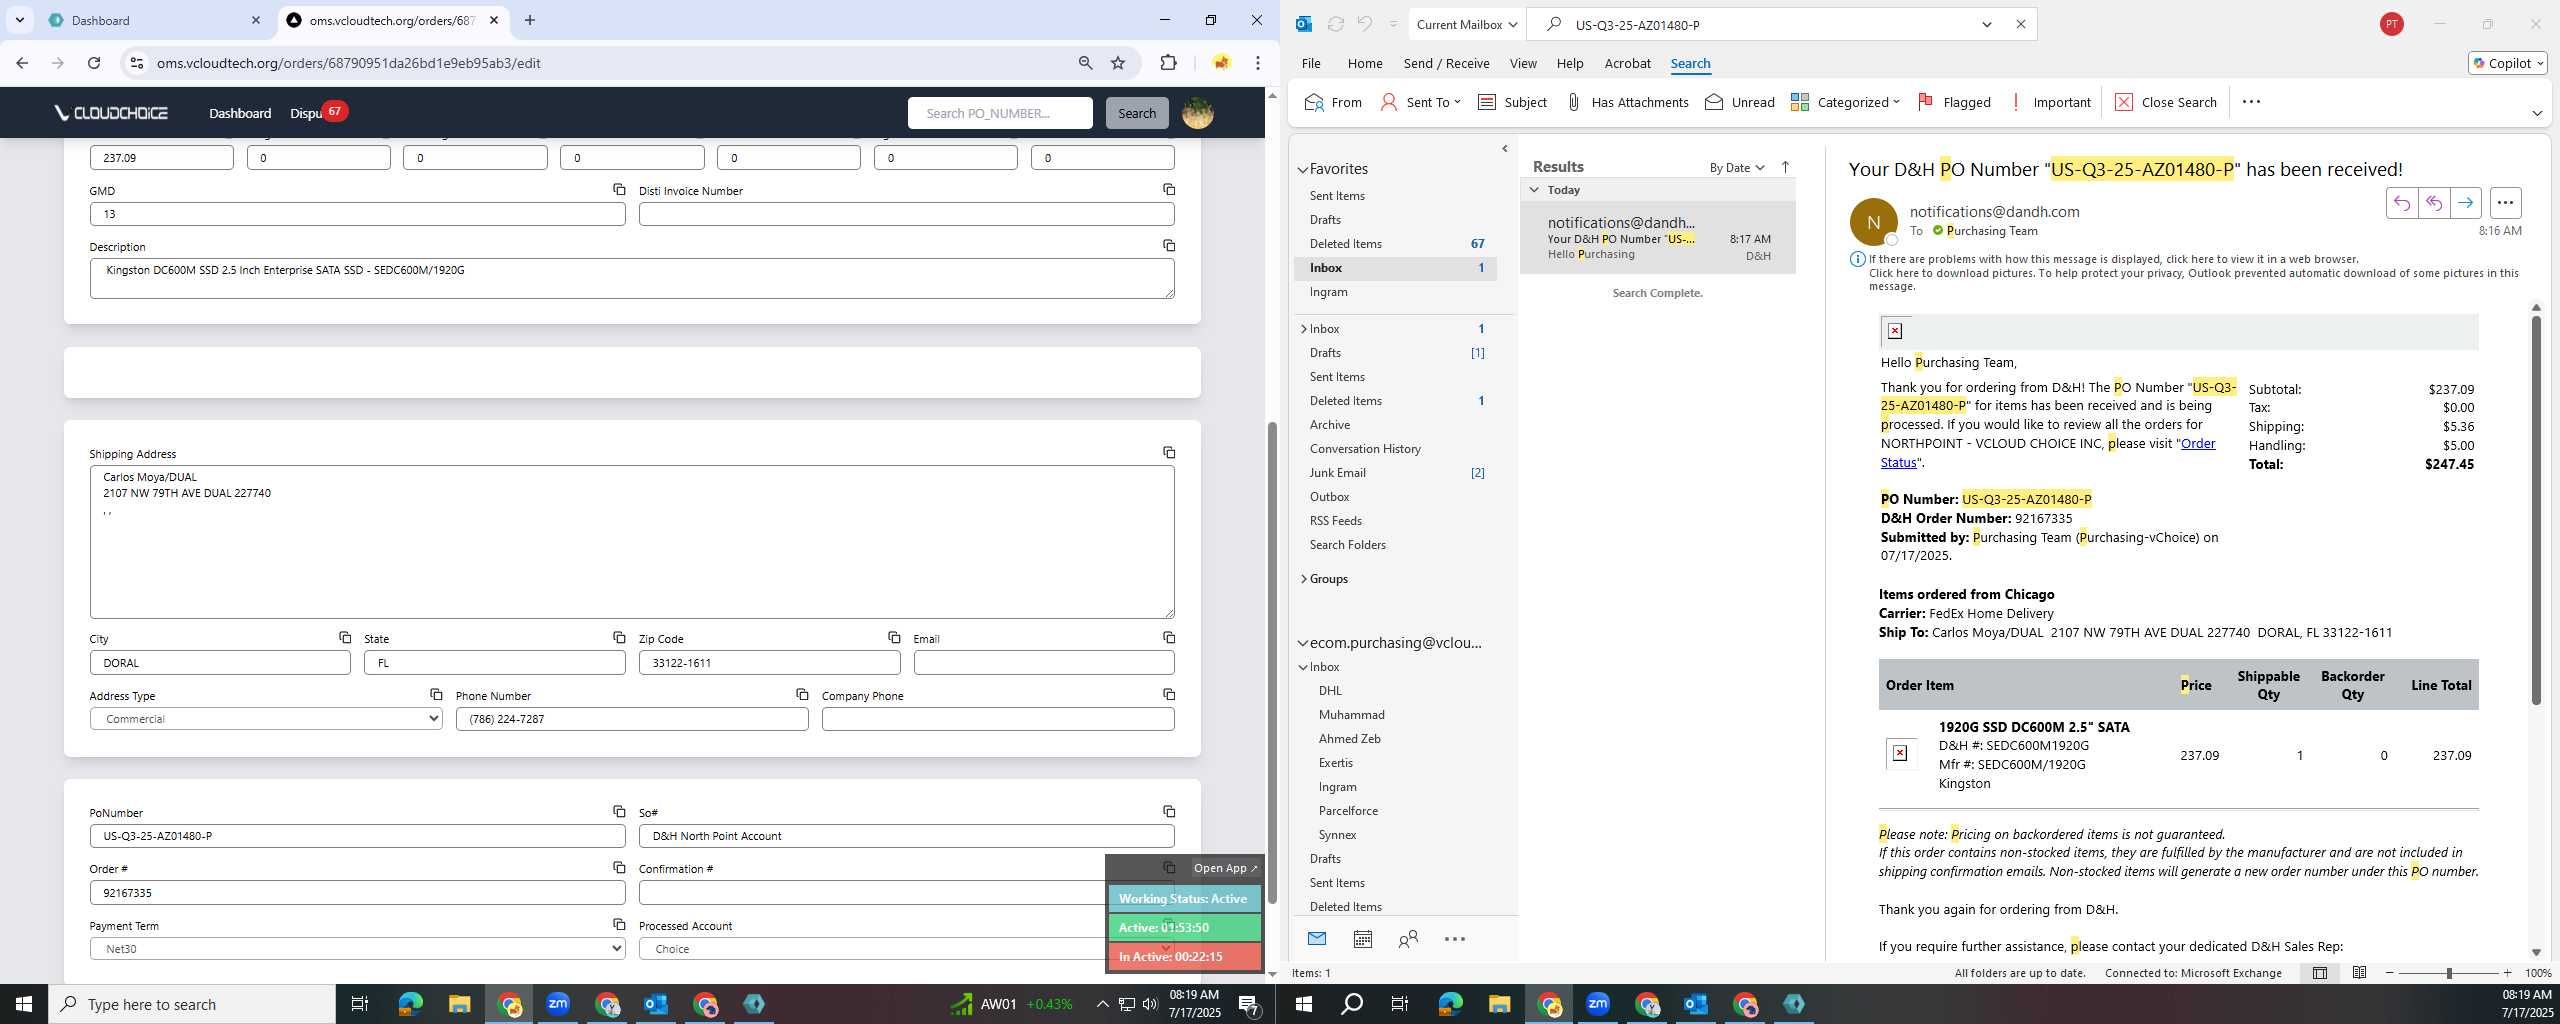Screen dimensions: 2560x1024
Task: Toggle Subject search filter
Action: pyautogui.click(x=1512, y=102)
